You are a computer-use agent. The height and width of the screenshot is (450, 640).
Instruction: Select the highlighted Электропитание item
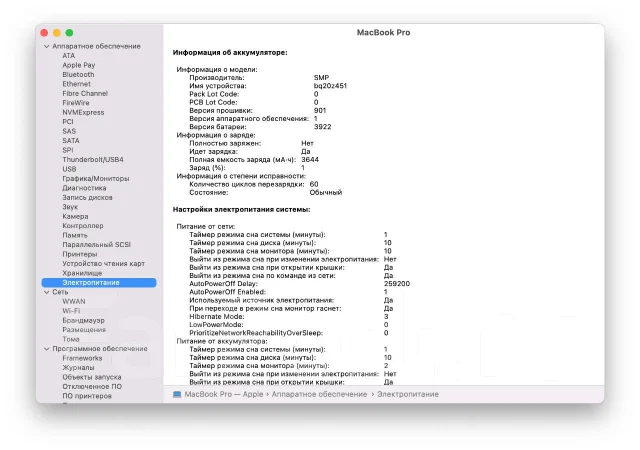click(99, 283)
